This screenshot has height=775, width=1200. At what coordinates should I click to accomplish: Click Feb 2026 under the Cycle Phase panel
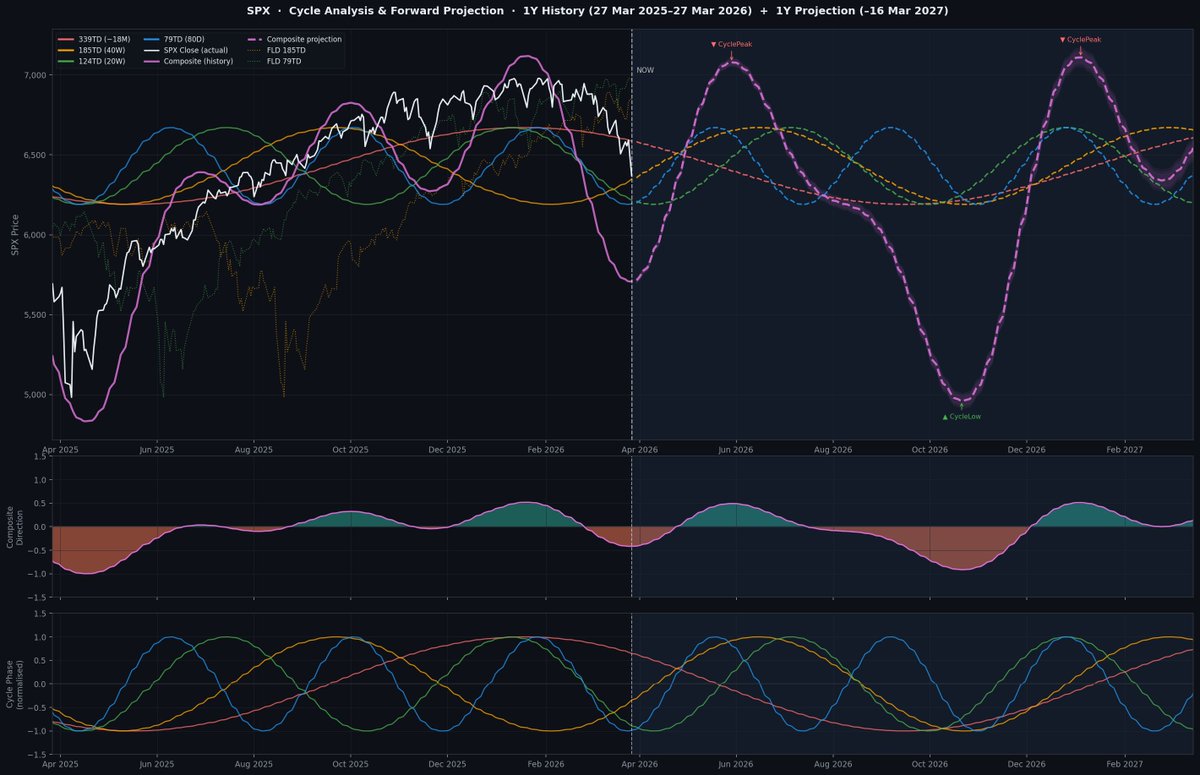coord(545,764)
